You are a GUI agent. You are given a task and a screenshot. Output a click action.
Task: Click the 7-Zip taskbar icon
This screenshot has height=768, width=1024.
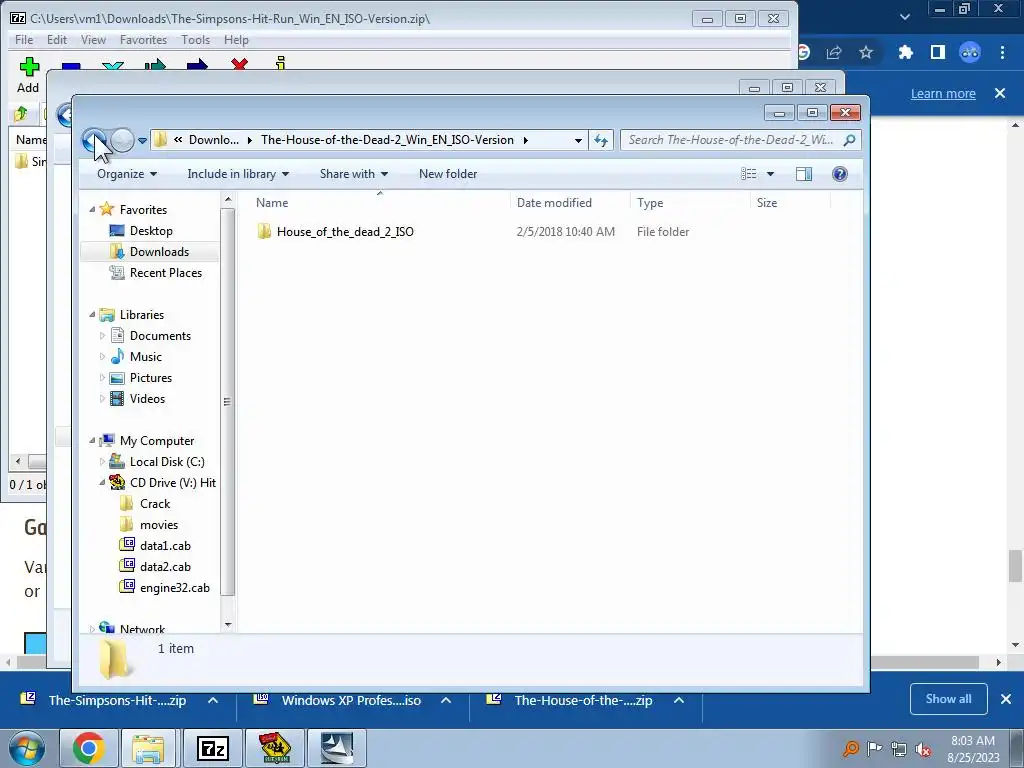pos(212,748)
